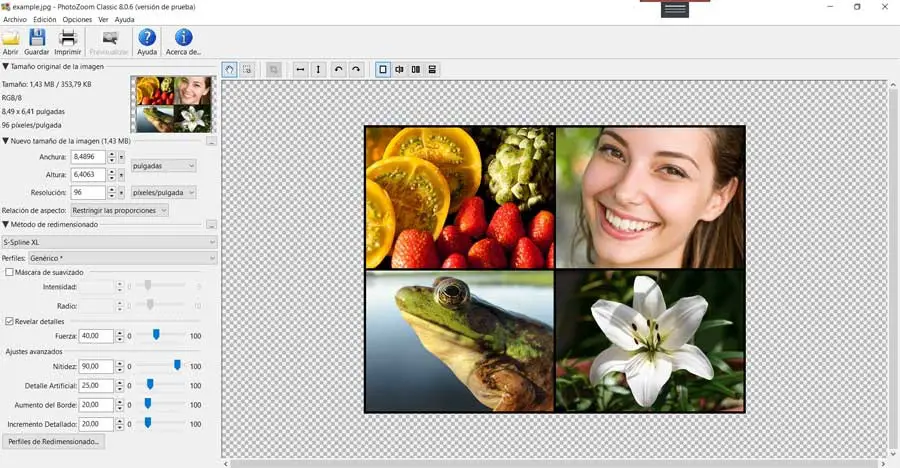
Task: Adjust the Nitidez slider handle
Action: [177, 365]
